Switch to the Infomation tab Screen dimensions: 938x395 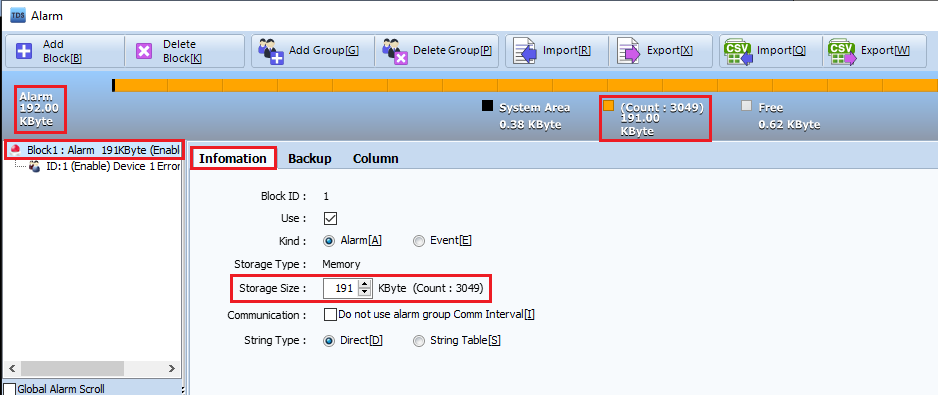(233, 159)
